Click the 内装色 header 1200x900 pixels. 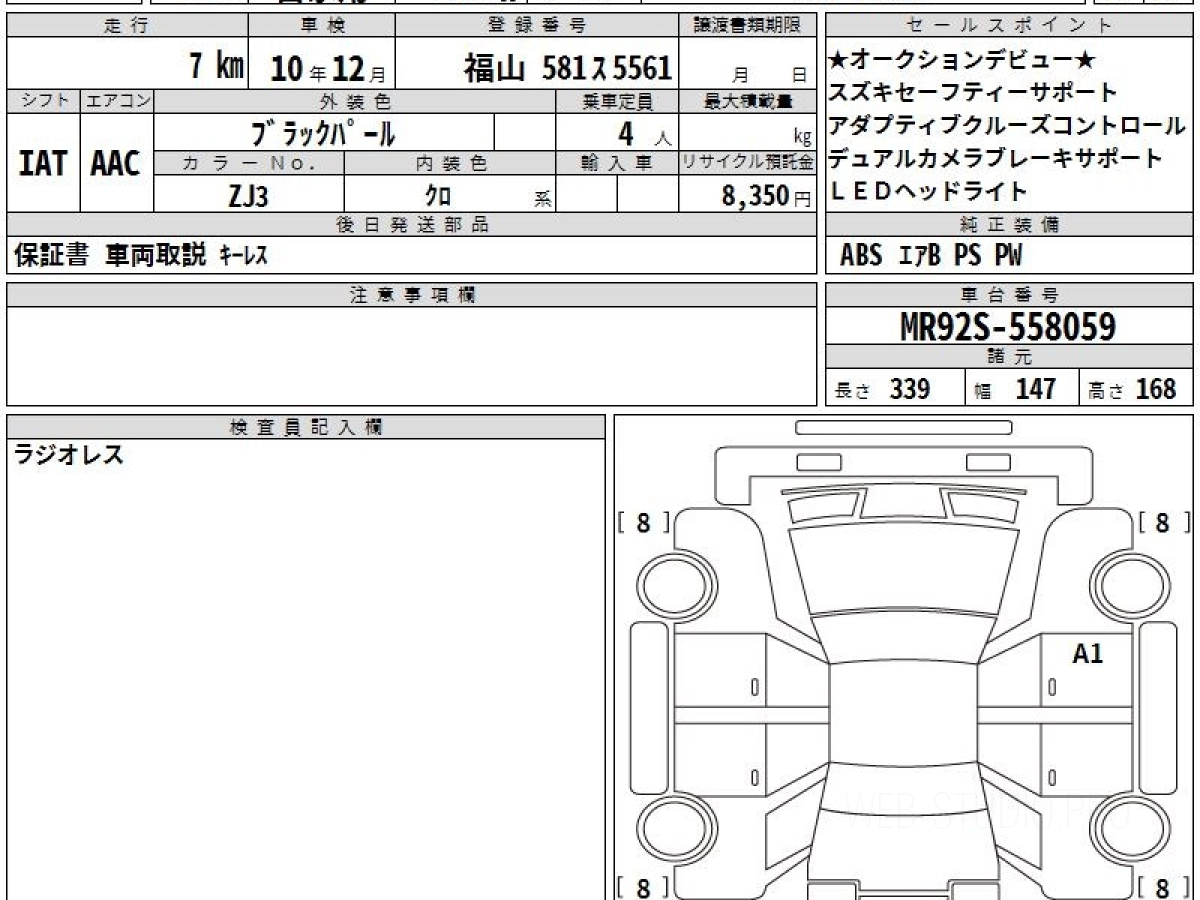(450, 163)
